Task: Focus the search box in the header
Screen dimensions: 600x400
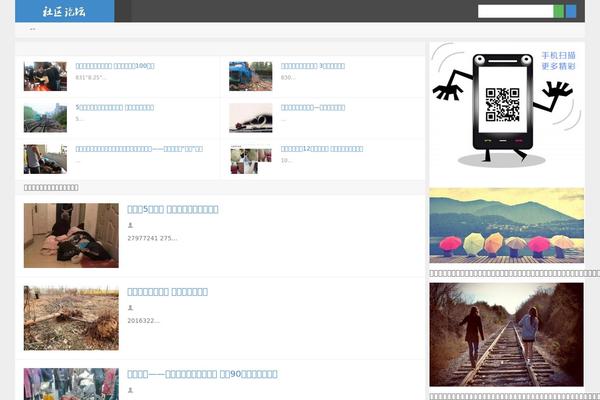Action: [515, 11]
